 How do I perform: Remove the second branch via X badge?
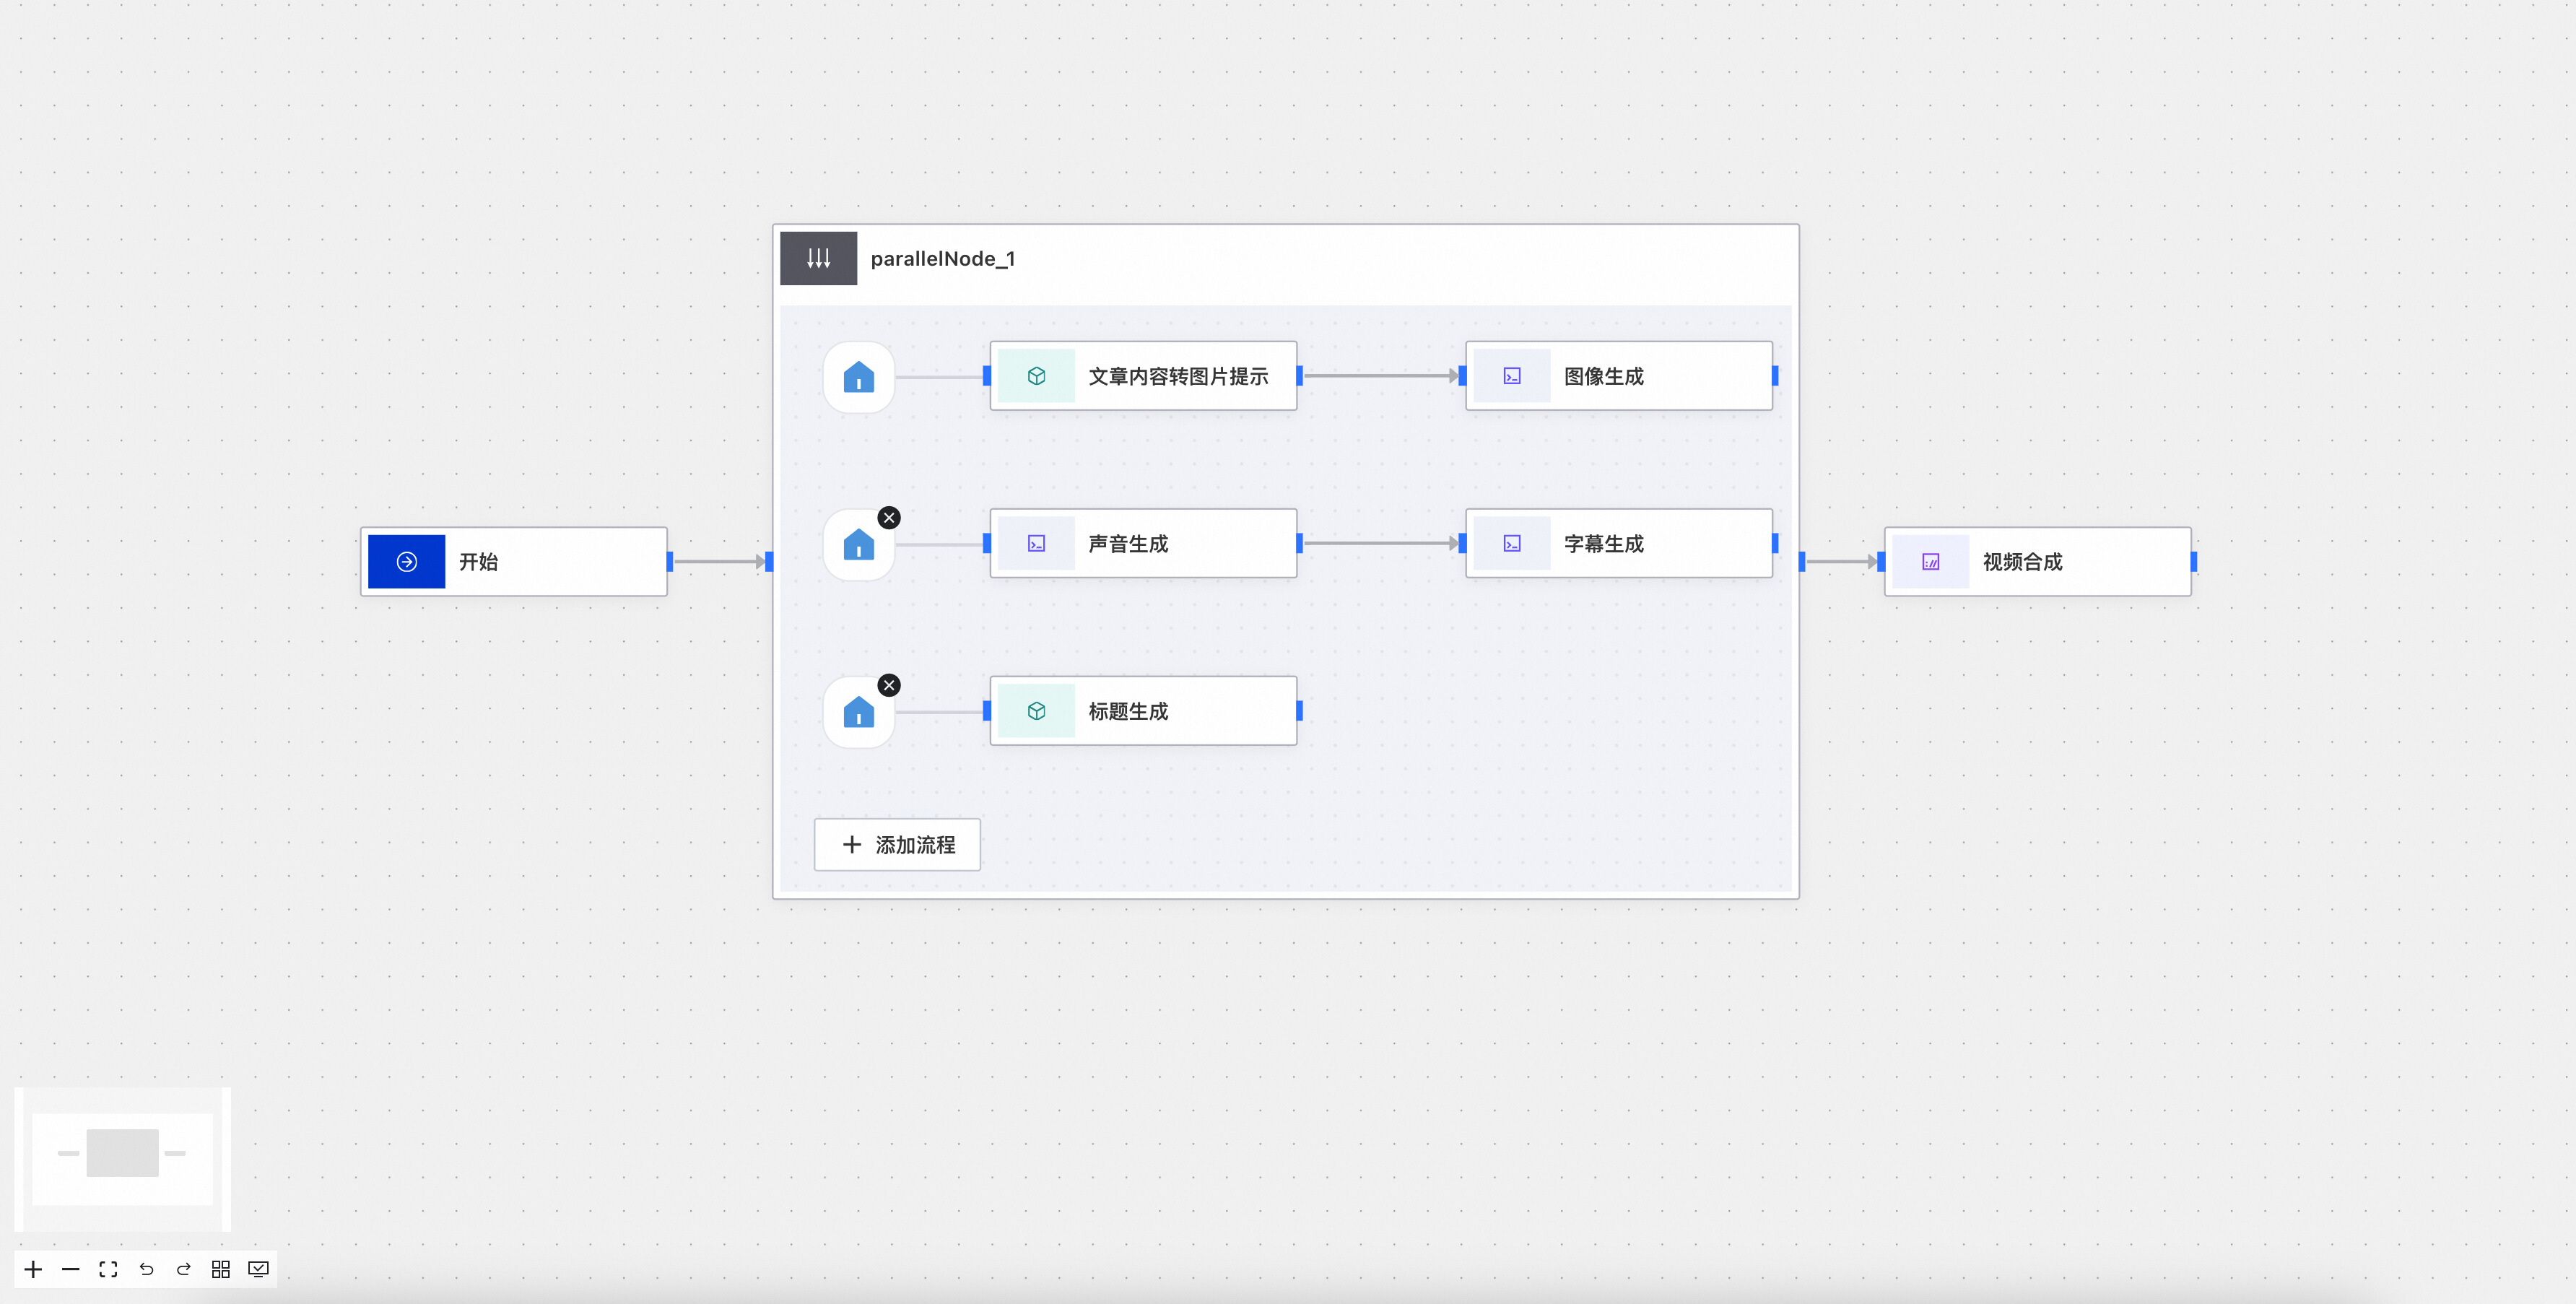point(889,518)
